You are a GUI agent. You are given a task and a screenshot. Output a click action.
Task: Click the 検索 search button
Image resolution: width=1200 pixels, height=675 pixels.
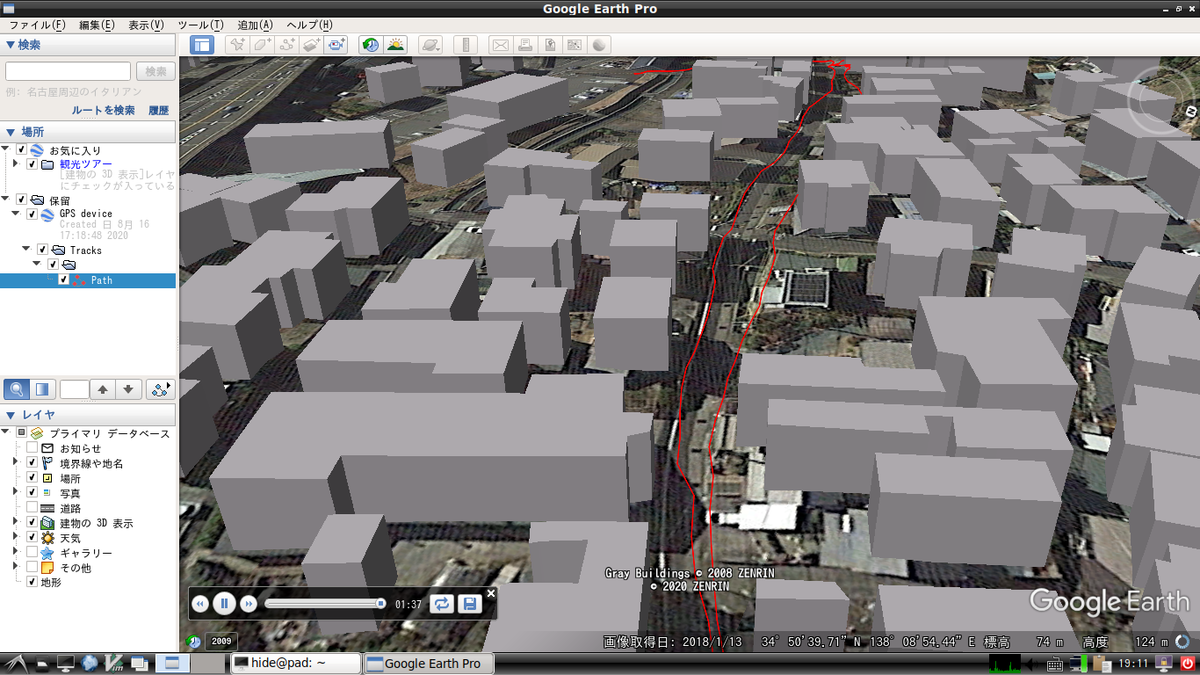pos(156,71)
